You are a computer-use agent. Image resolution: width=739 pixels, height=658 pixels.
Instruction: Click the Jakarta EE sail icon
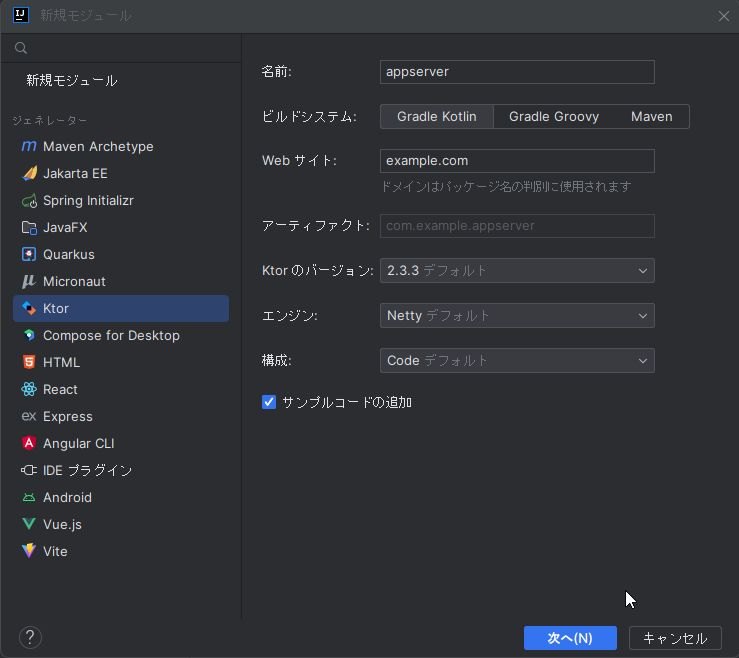(x=29, y=173)
